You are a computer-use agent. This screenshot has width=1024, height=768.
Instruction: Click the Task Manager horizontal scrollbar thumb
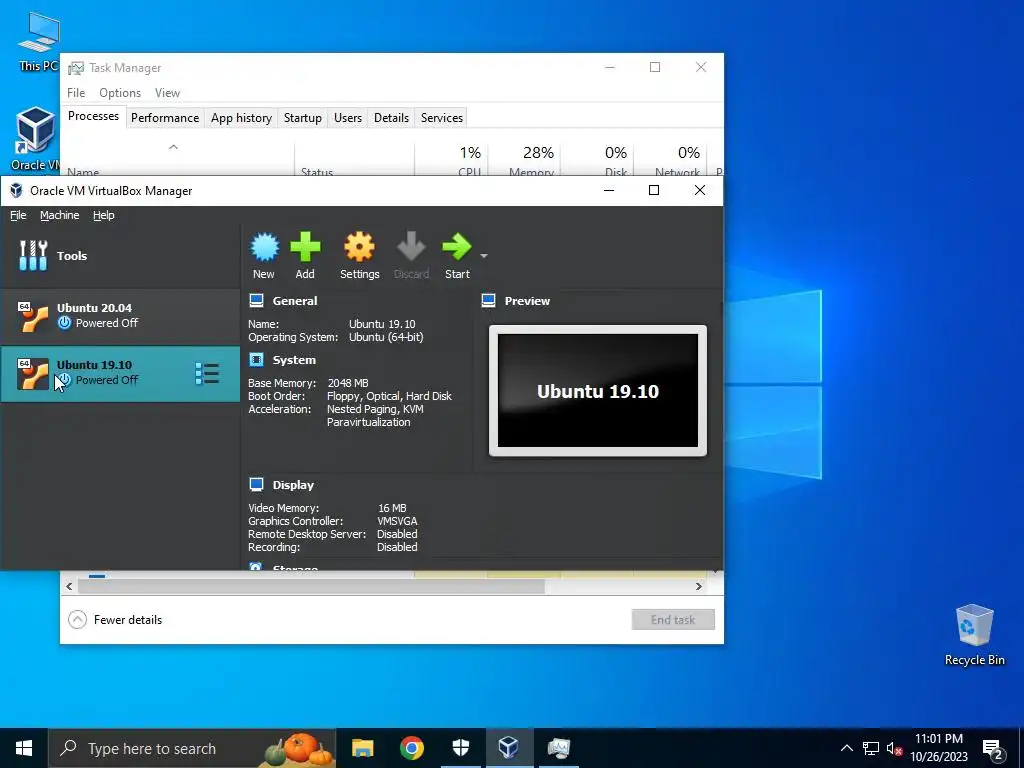click(311, 586)
